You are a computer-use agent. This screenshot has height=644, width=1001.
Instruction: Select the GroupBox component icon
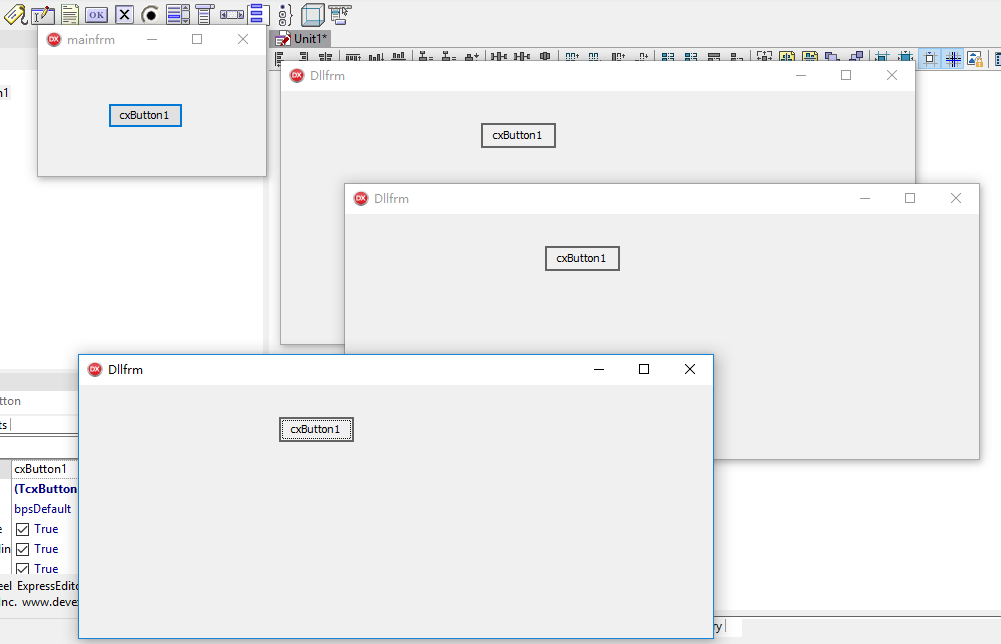[x=257, y=14]
